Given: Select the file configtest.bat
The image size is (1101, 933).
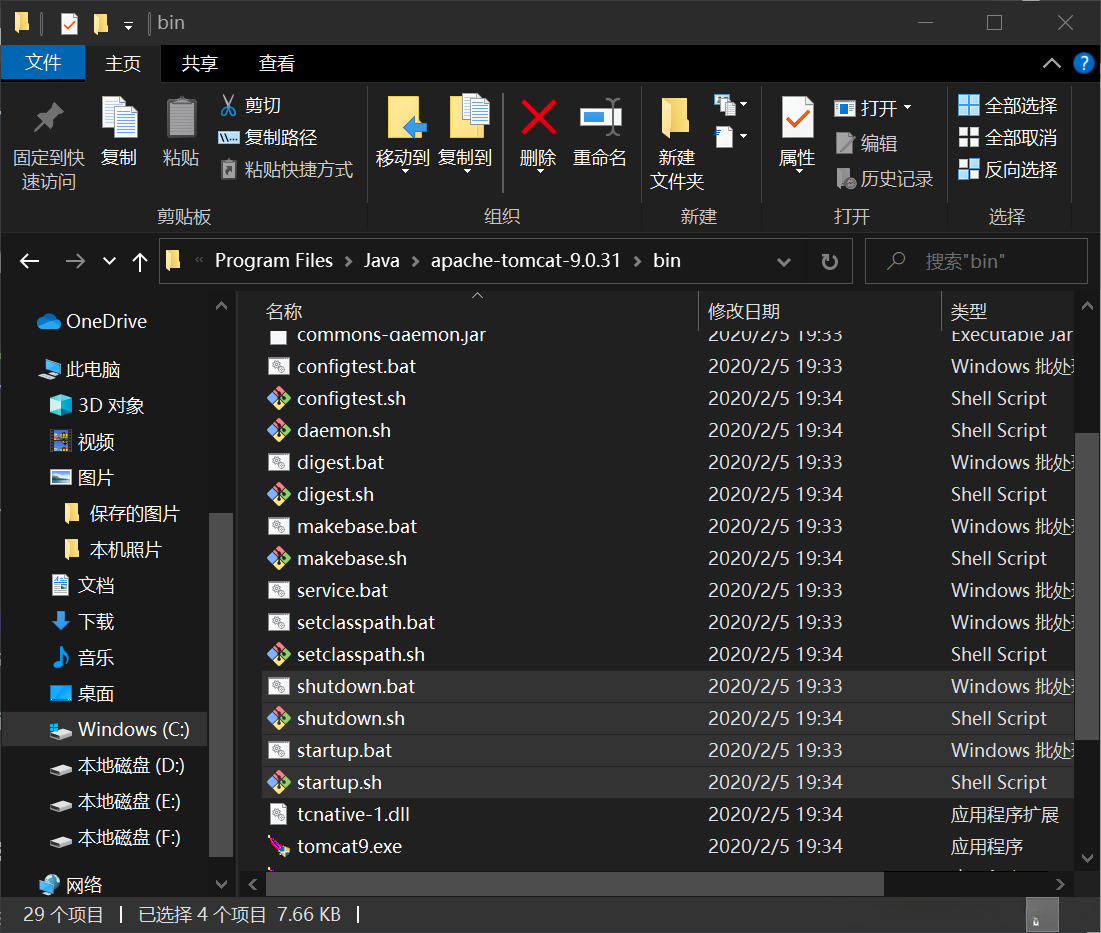Looking at the screenshot, I should tap(668, 366).
